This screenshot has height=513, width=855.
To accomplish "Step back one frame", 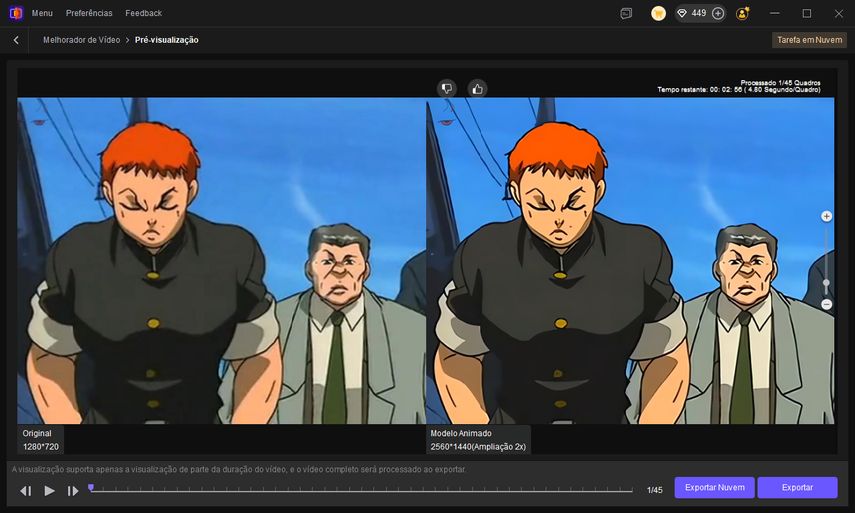I will tap(26, 491).
